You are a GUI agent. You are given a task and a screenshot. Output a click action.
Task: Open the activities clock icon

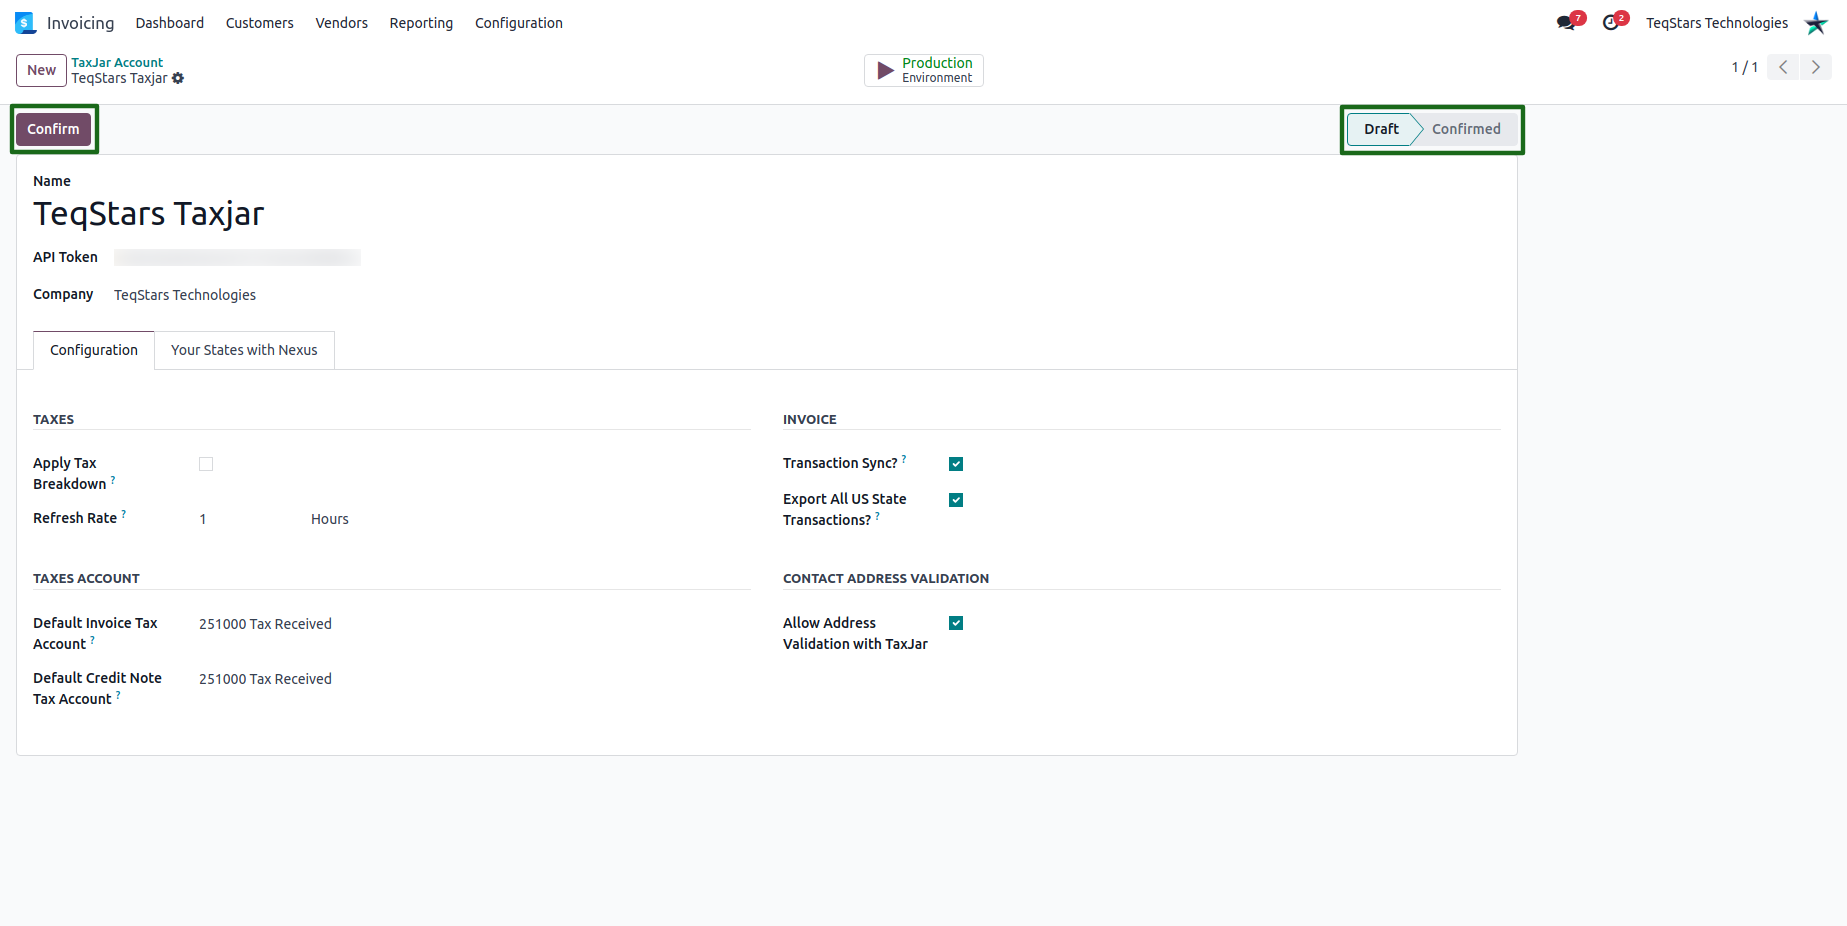pyautogui.click(x=1610, y=23)
